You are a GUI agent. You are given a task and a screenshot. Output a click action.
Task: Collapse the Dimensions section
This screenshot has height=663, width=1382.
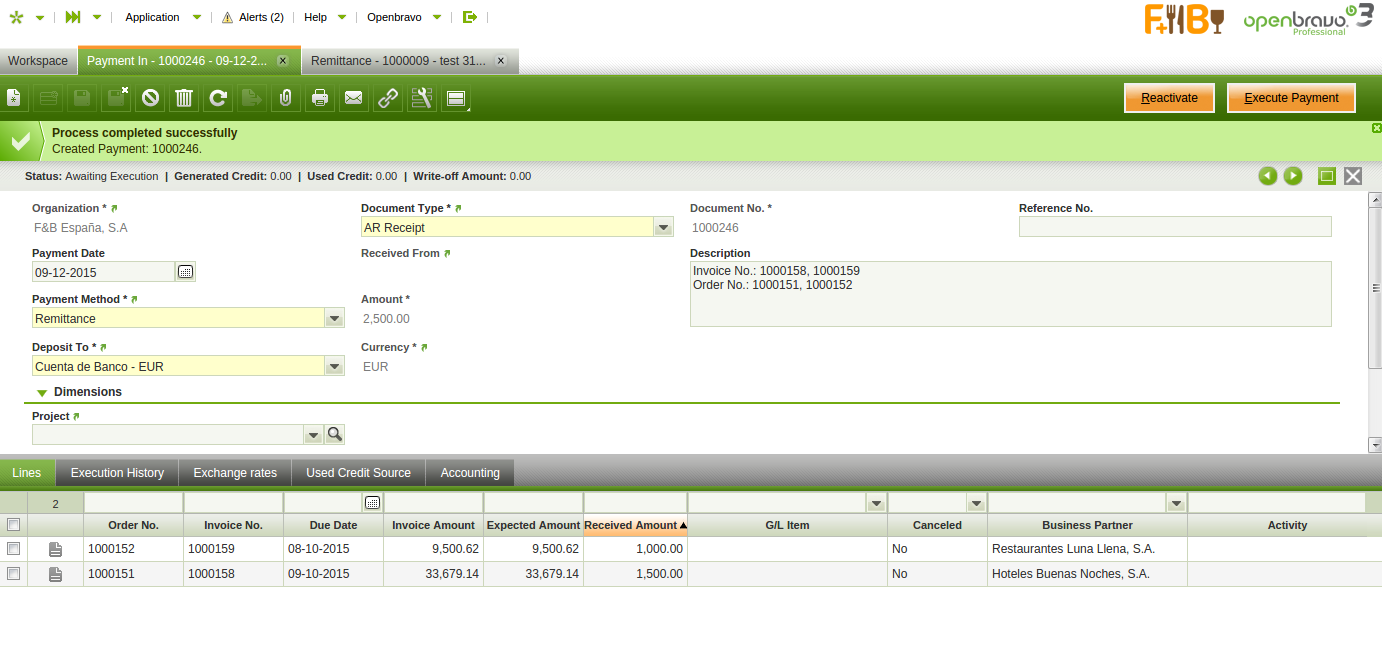42,393
